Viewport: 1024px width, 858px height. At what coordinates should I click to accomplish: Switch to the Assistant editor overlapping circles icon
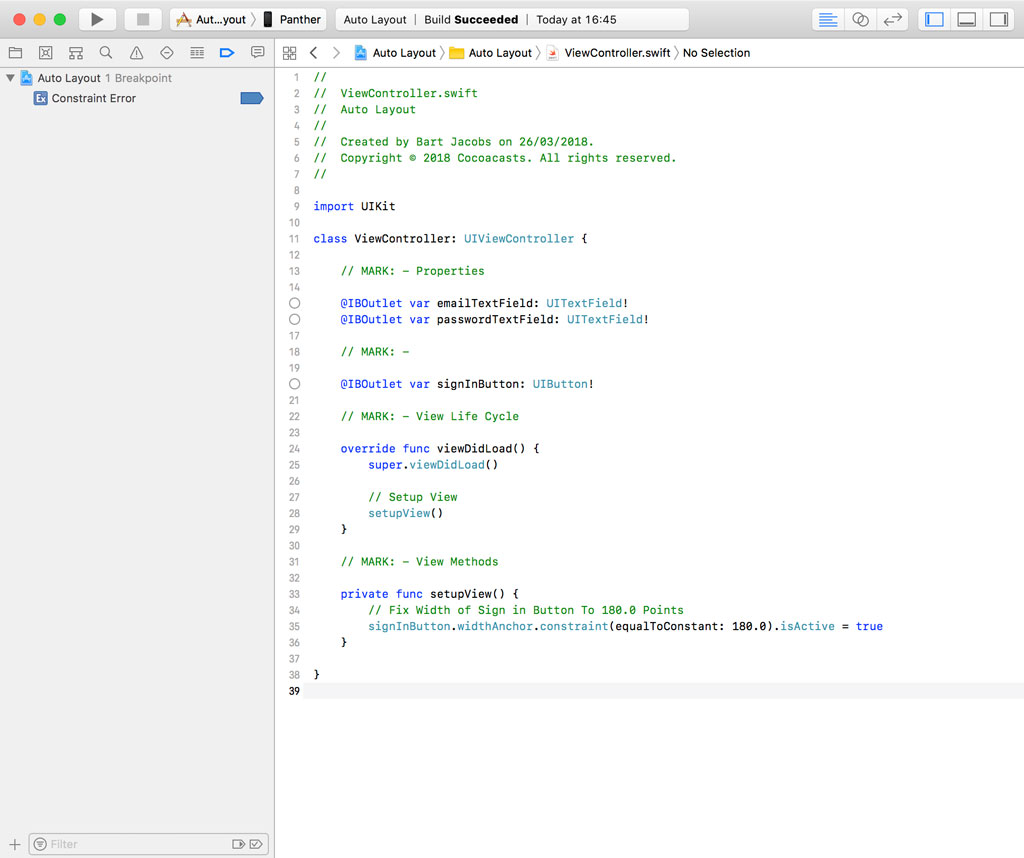pyautogui.click(x=860, y=19)
